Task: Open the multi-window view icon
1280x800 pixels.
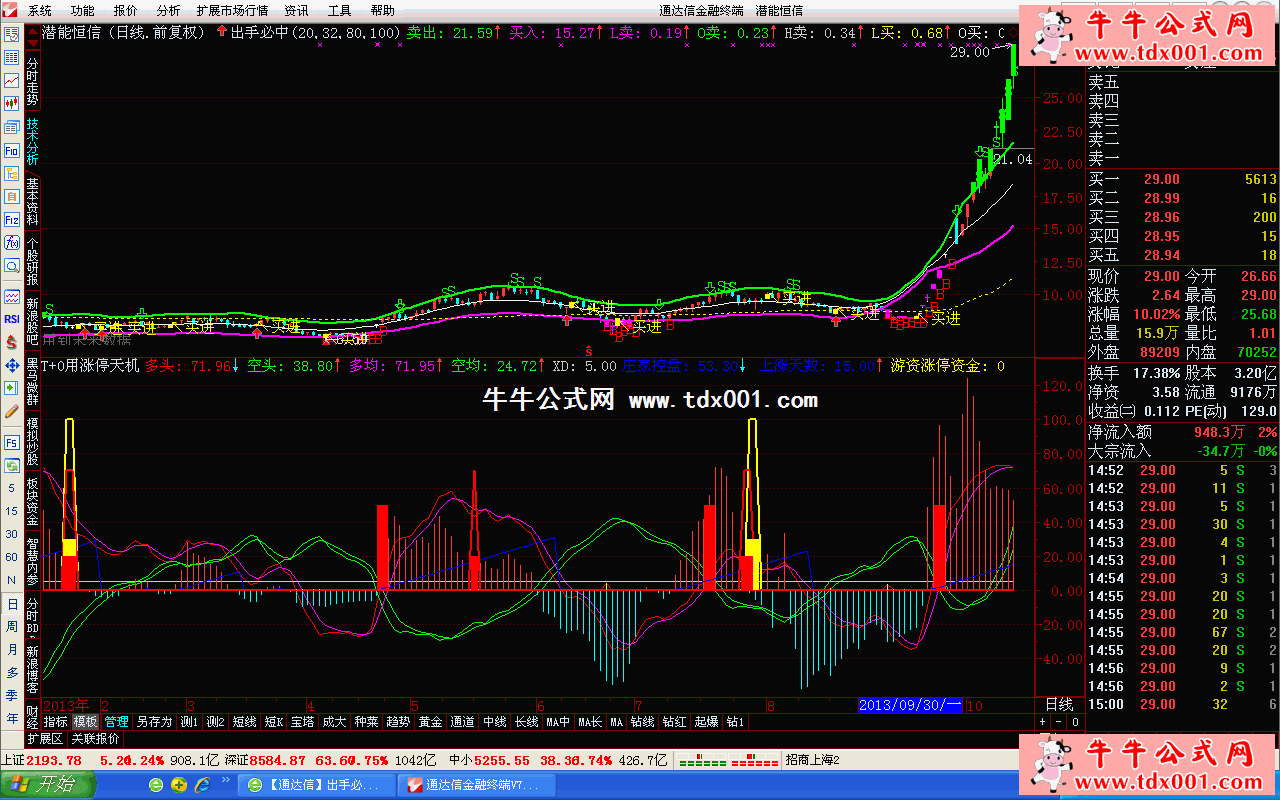Action: coord(12,127)
